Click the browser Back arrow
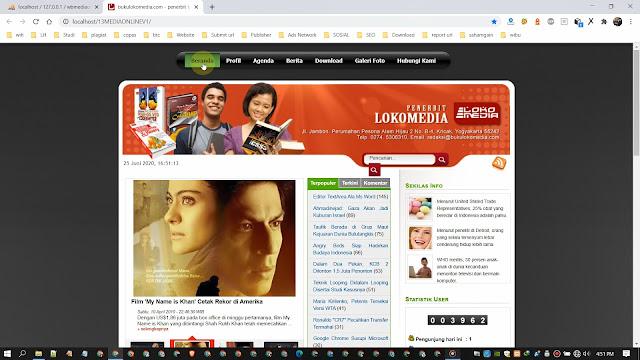This screenshot has height=360, width=640. (x=9, y=21)
